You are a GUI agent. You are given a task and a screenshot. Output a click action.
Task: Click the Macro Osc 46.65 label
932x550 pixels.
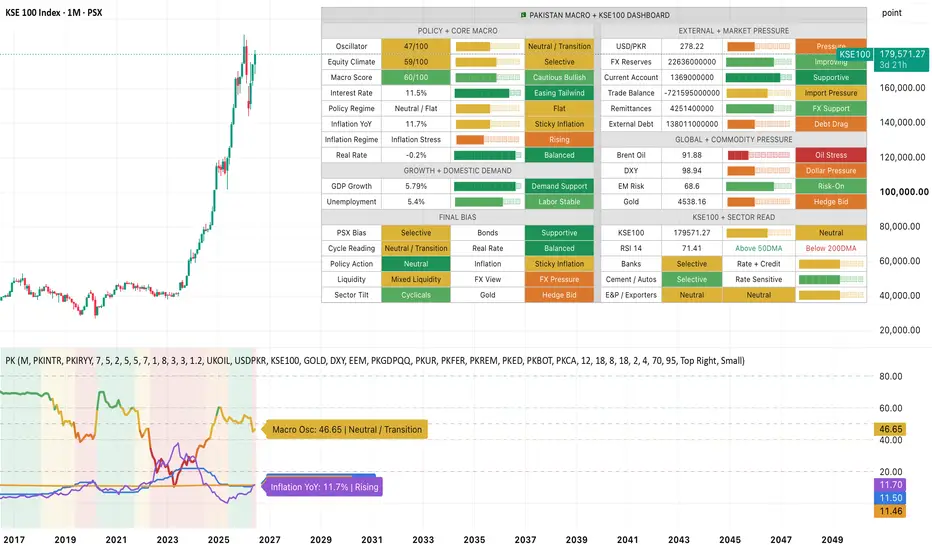pyautogui.click(x=347, y=429)
